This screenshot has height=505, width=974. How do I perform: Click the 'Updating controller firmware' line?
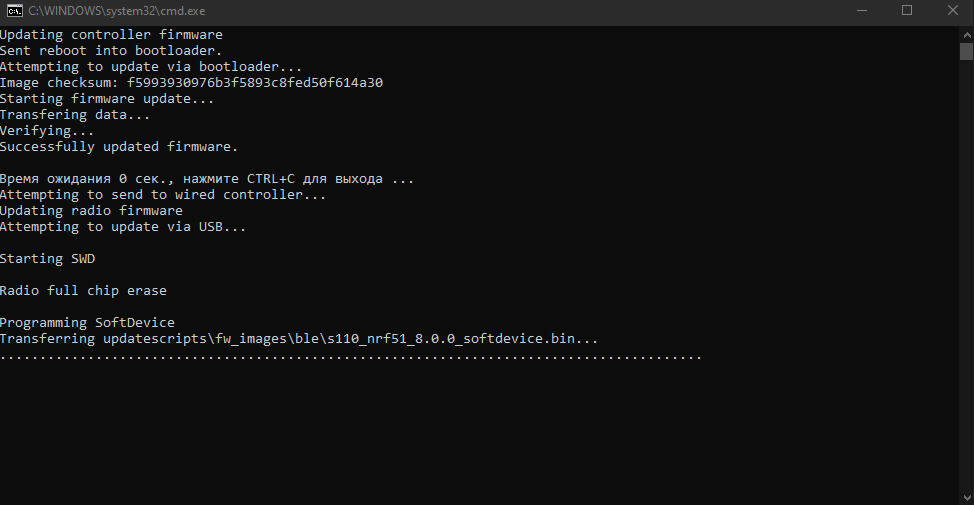pyautogui.click(x=111, y=35)
